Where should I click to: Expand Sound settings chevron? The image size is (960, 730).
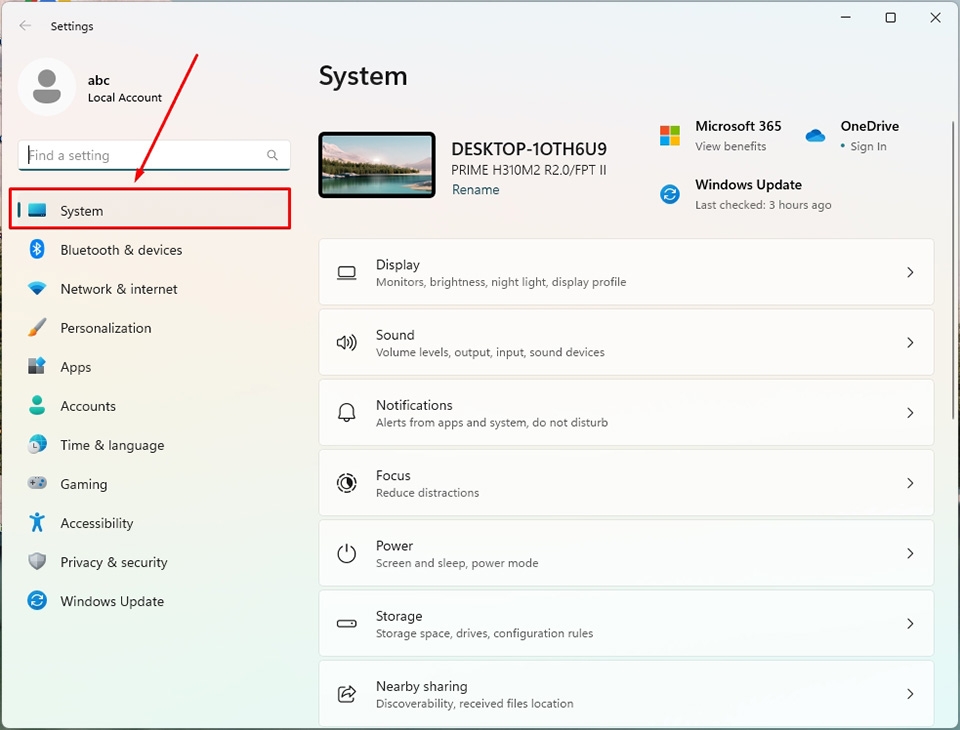coord(910,342)
